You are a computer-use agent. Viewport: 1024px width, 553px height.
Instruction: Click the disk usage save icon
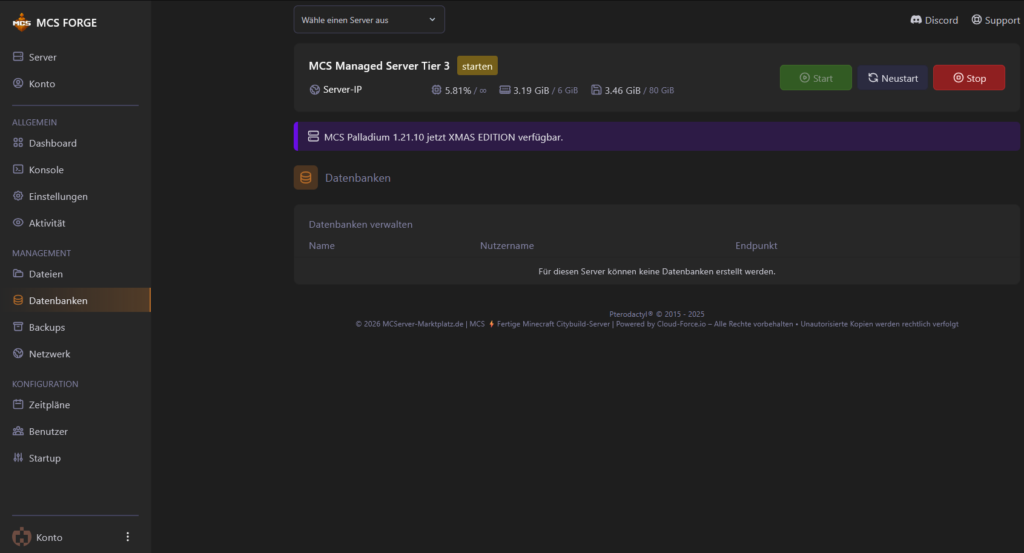tap(596, 89)
